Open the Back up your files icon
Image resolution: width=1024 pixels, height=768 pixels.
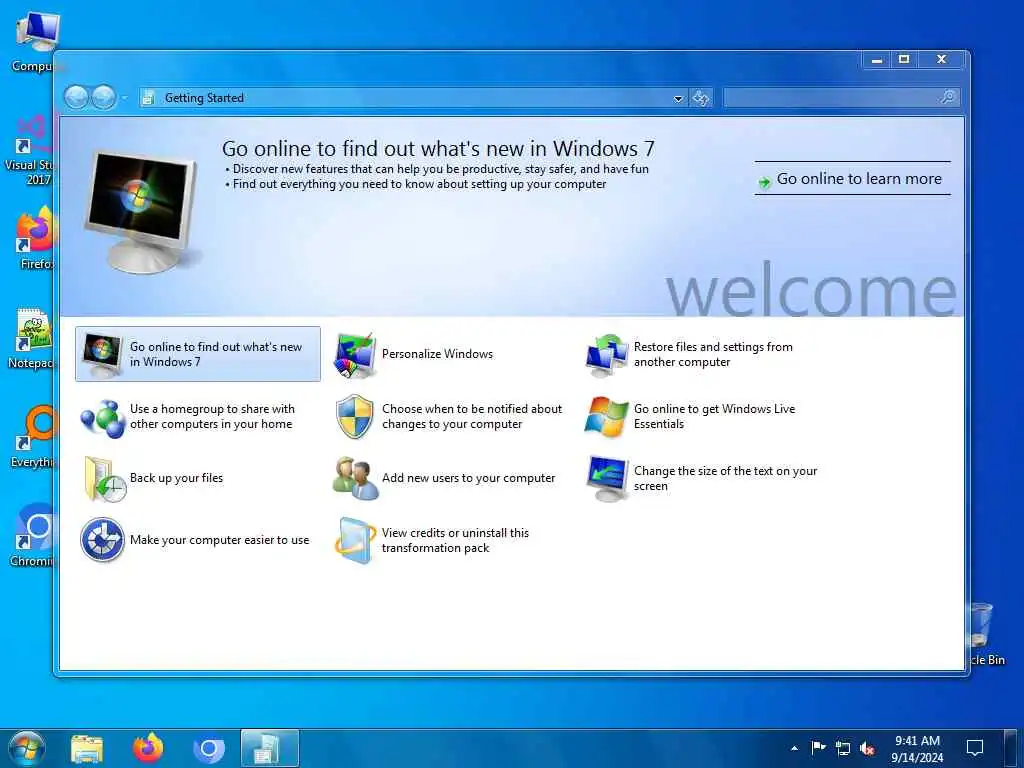(104, 479)
